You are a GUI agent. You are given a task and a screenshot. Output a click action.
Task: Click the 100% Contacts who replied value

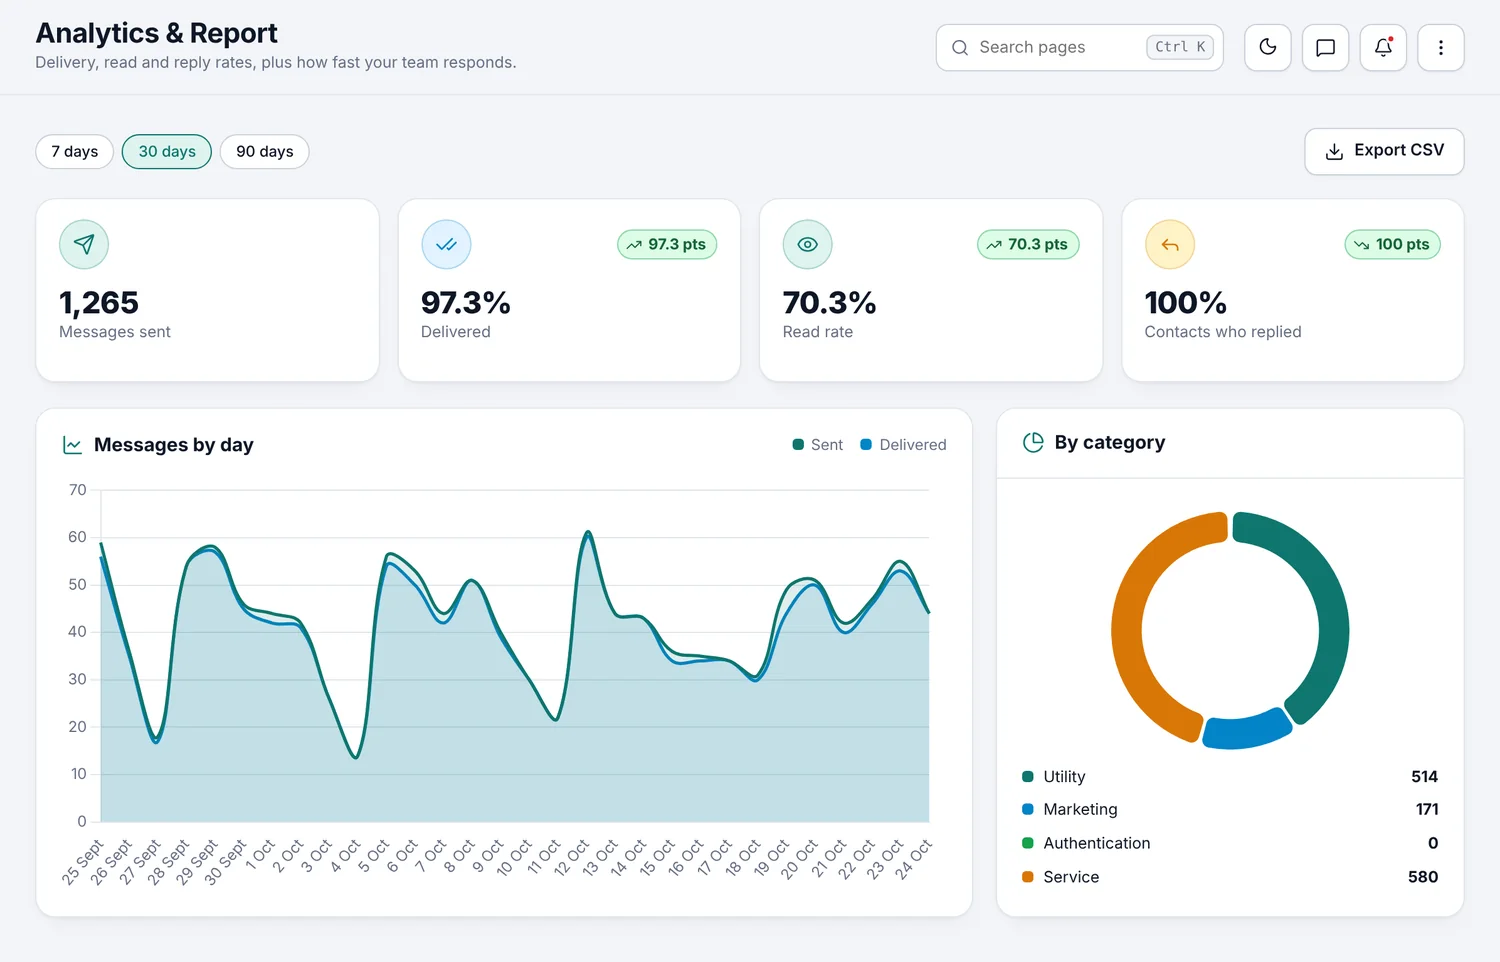click(x=1186, y=302)
